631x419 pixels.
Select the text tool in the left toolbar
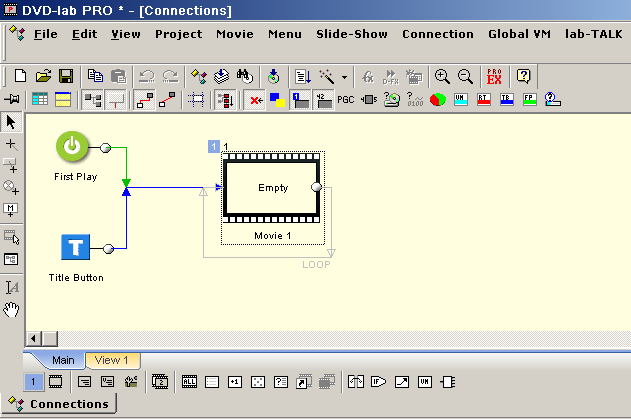12,287
